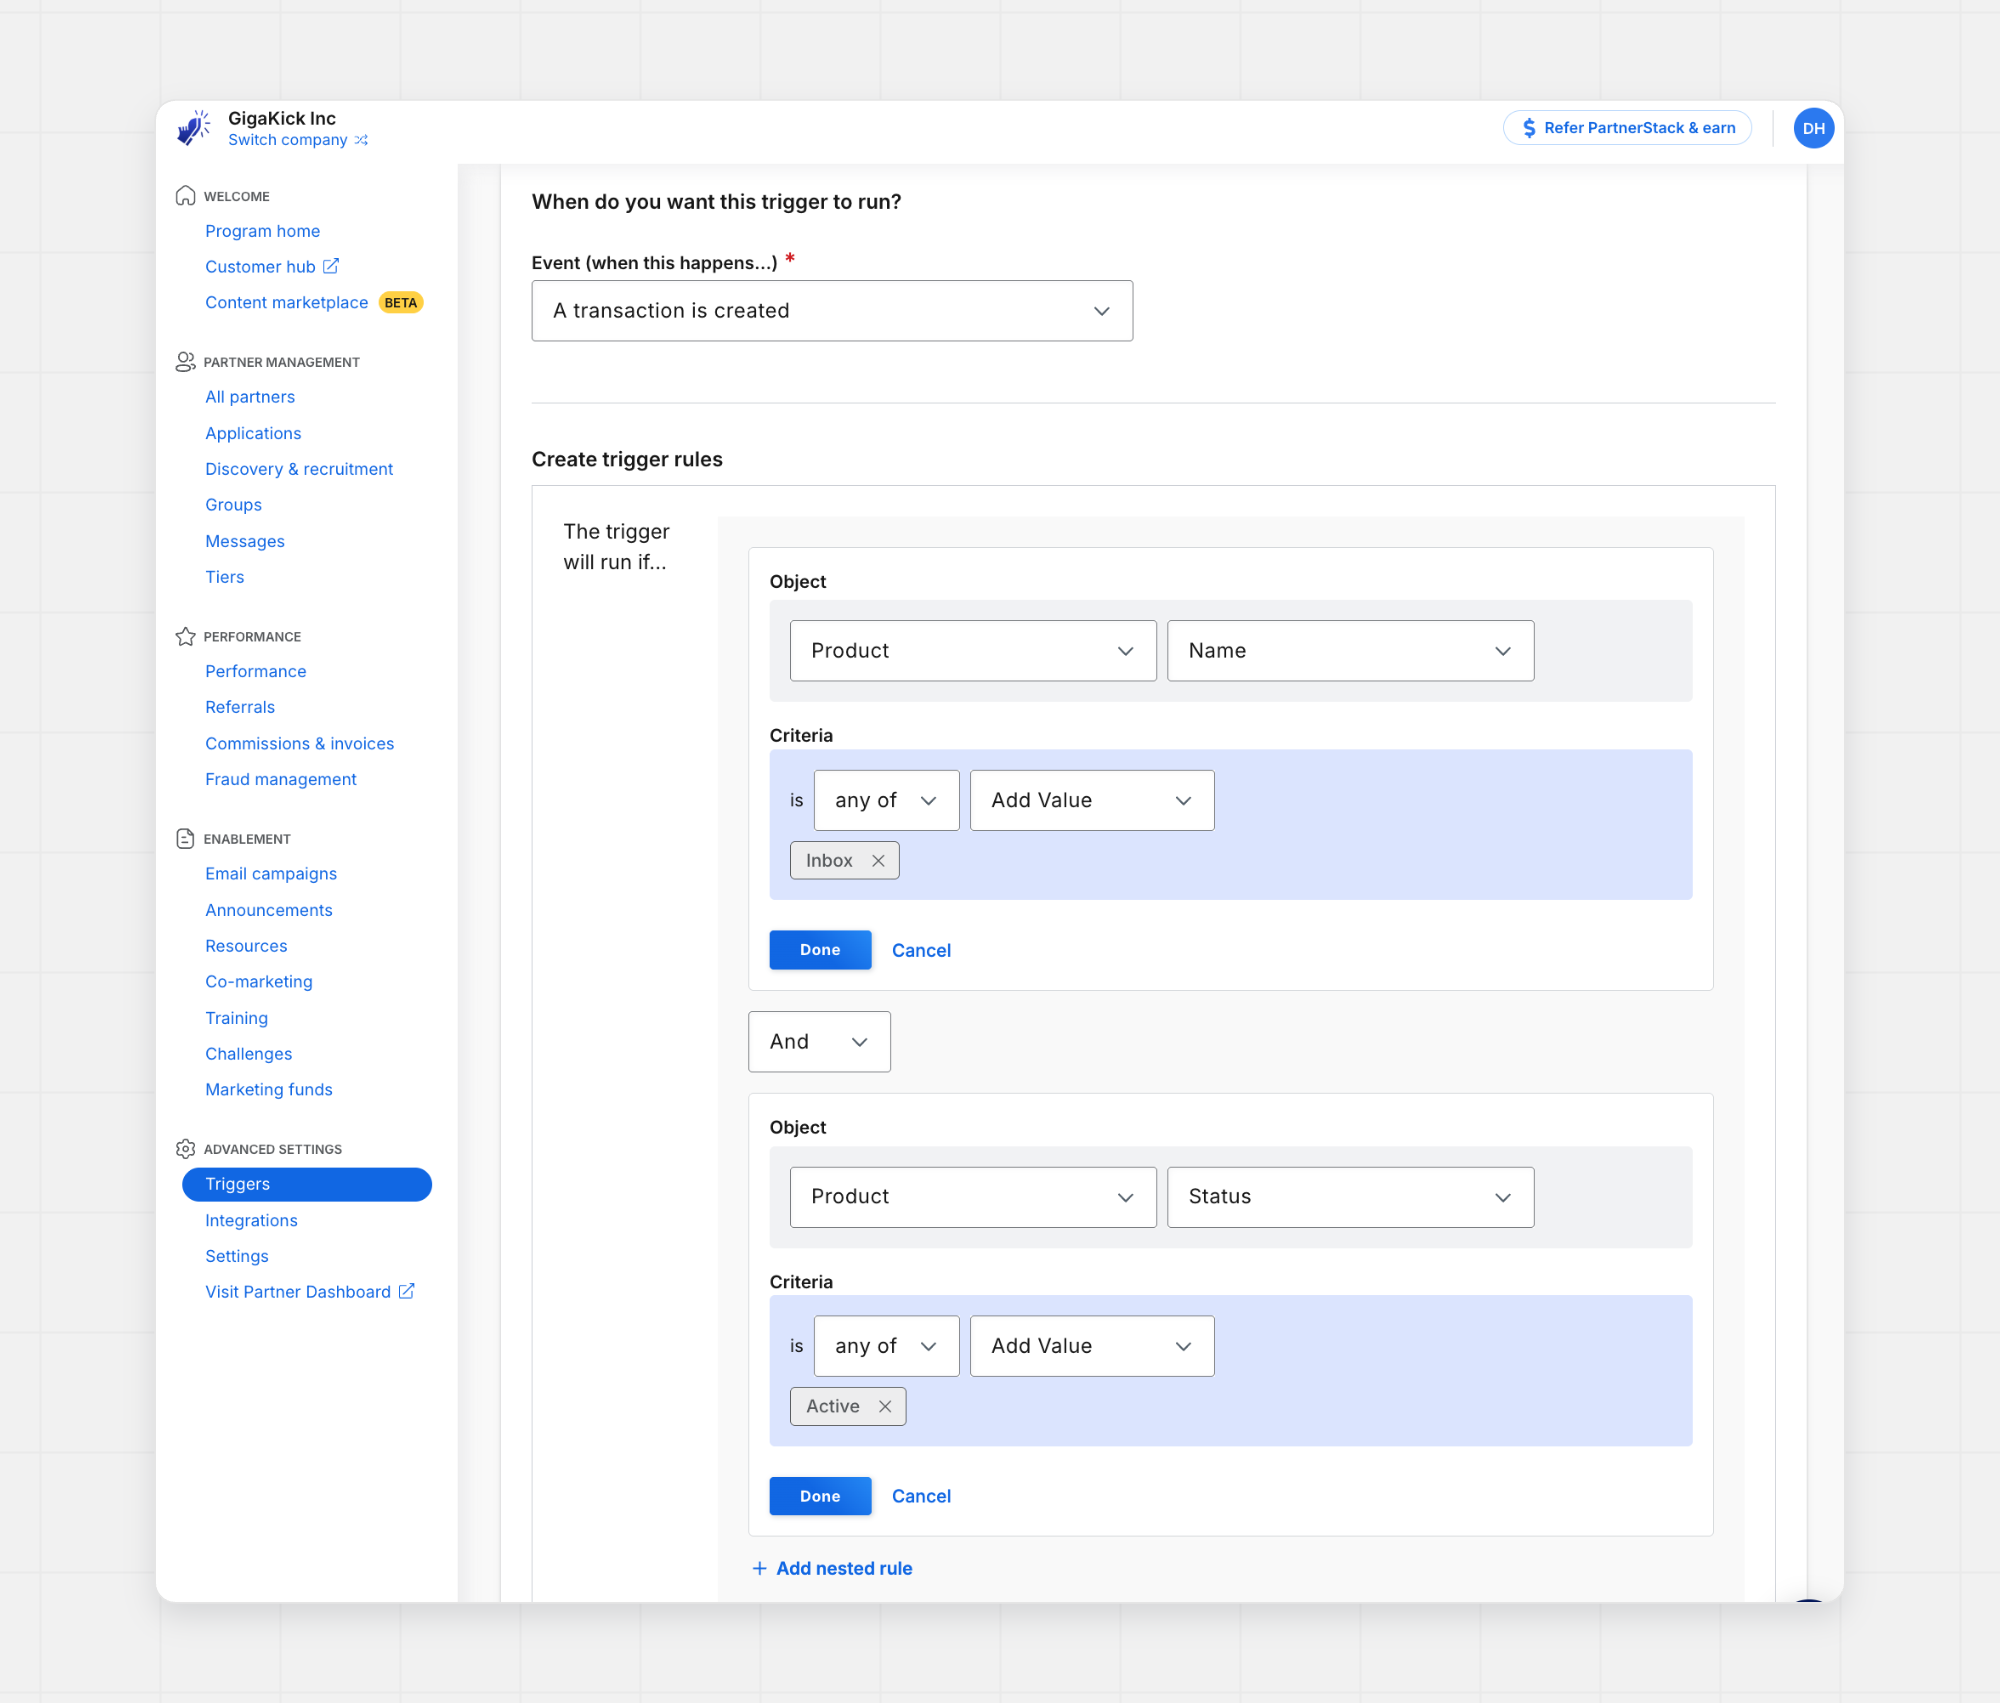This screenshot has height=1703, width=2000.
Task: Open Email campaigns
Action: click(x=271, y=874)
